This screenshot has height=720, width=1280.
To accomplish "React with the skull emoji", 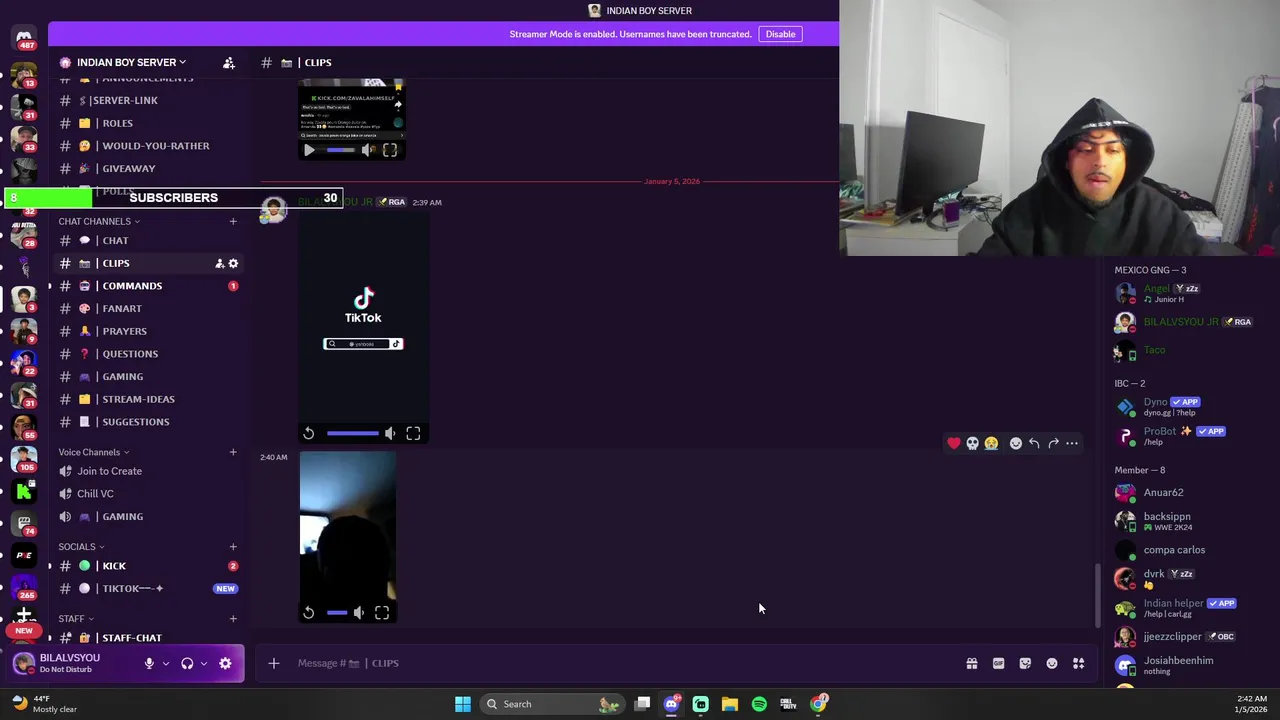I will [972, 443].
